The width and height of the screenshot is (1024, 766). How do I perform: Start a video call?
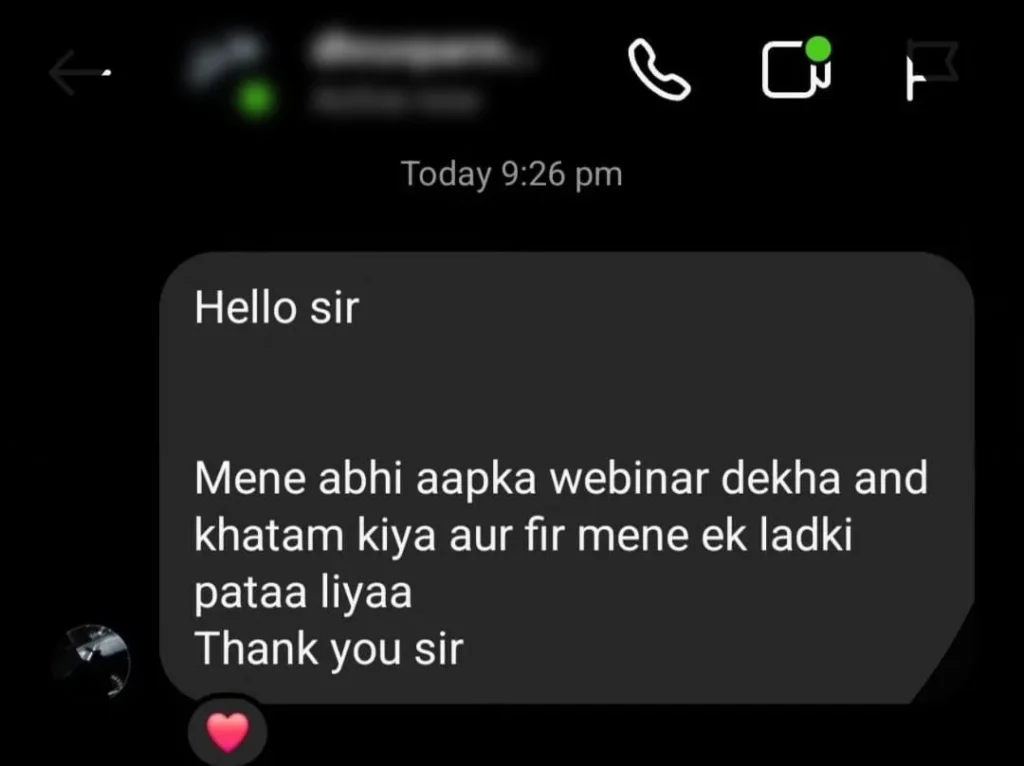tap(797, 69)
